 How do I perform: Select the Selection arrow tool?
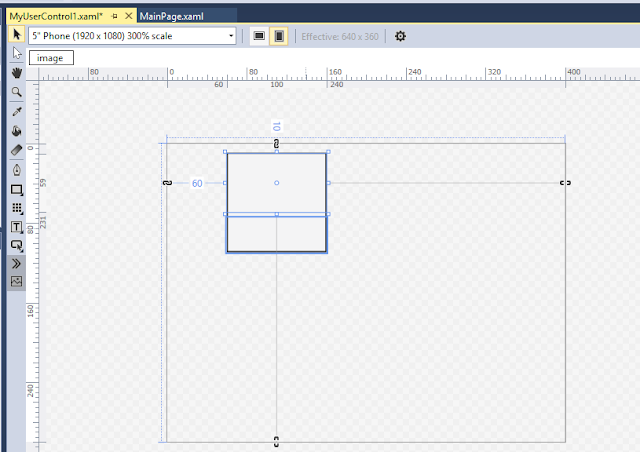tap(17, 34)
